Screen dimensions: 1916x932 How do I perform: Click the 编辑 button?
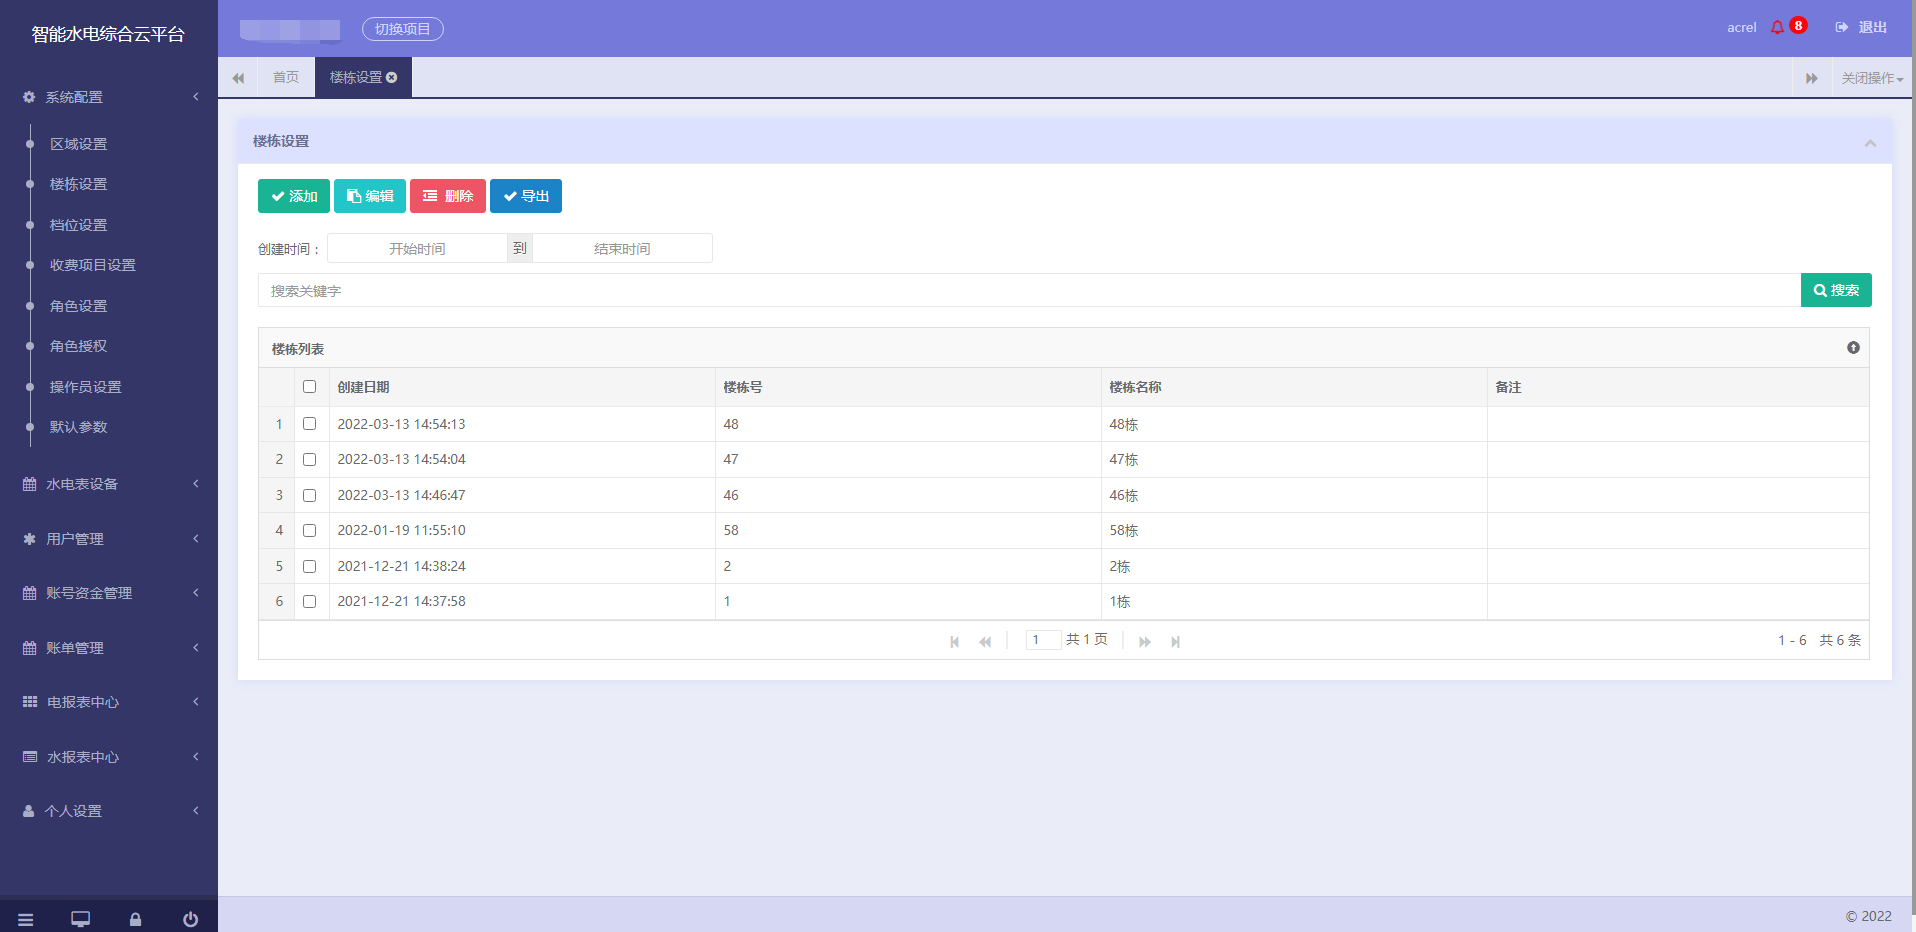tap(370, 196)
